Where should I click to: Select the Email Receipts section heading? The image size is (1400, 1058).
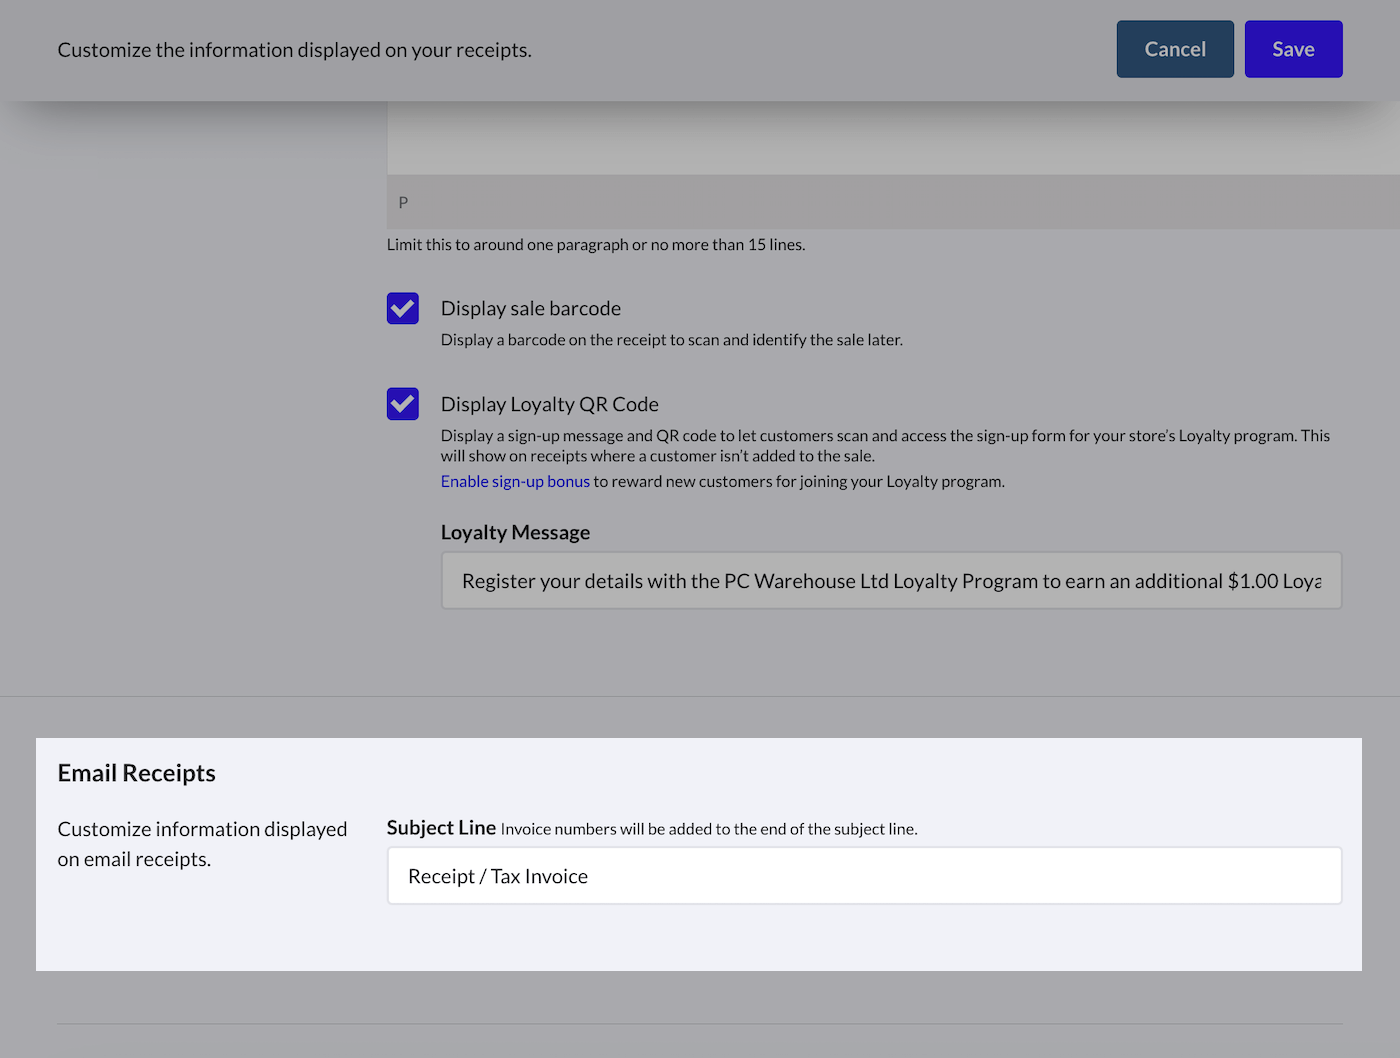(137, 773)
